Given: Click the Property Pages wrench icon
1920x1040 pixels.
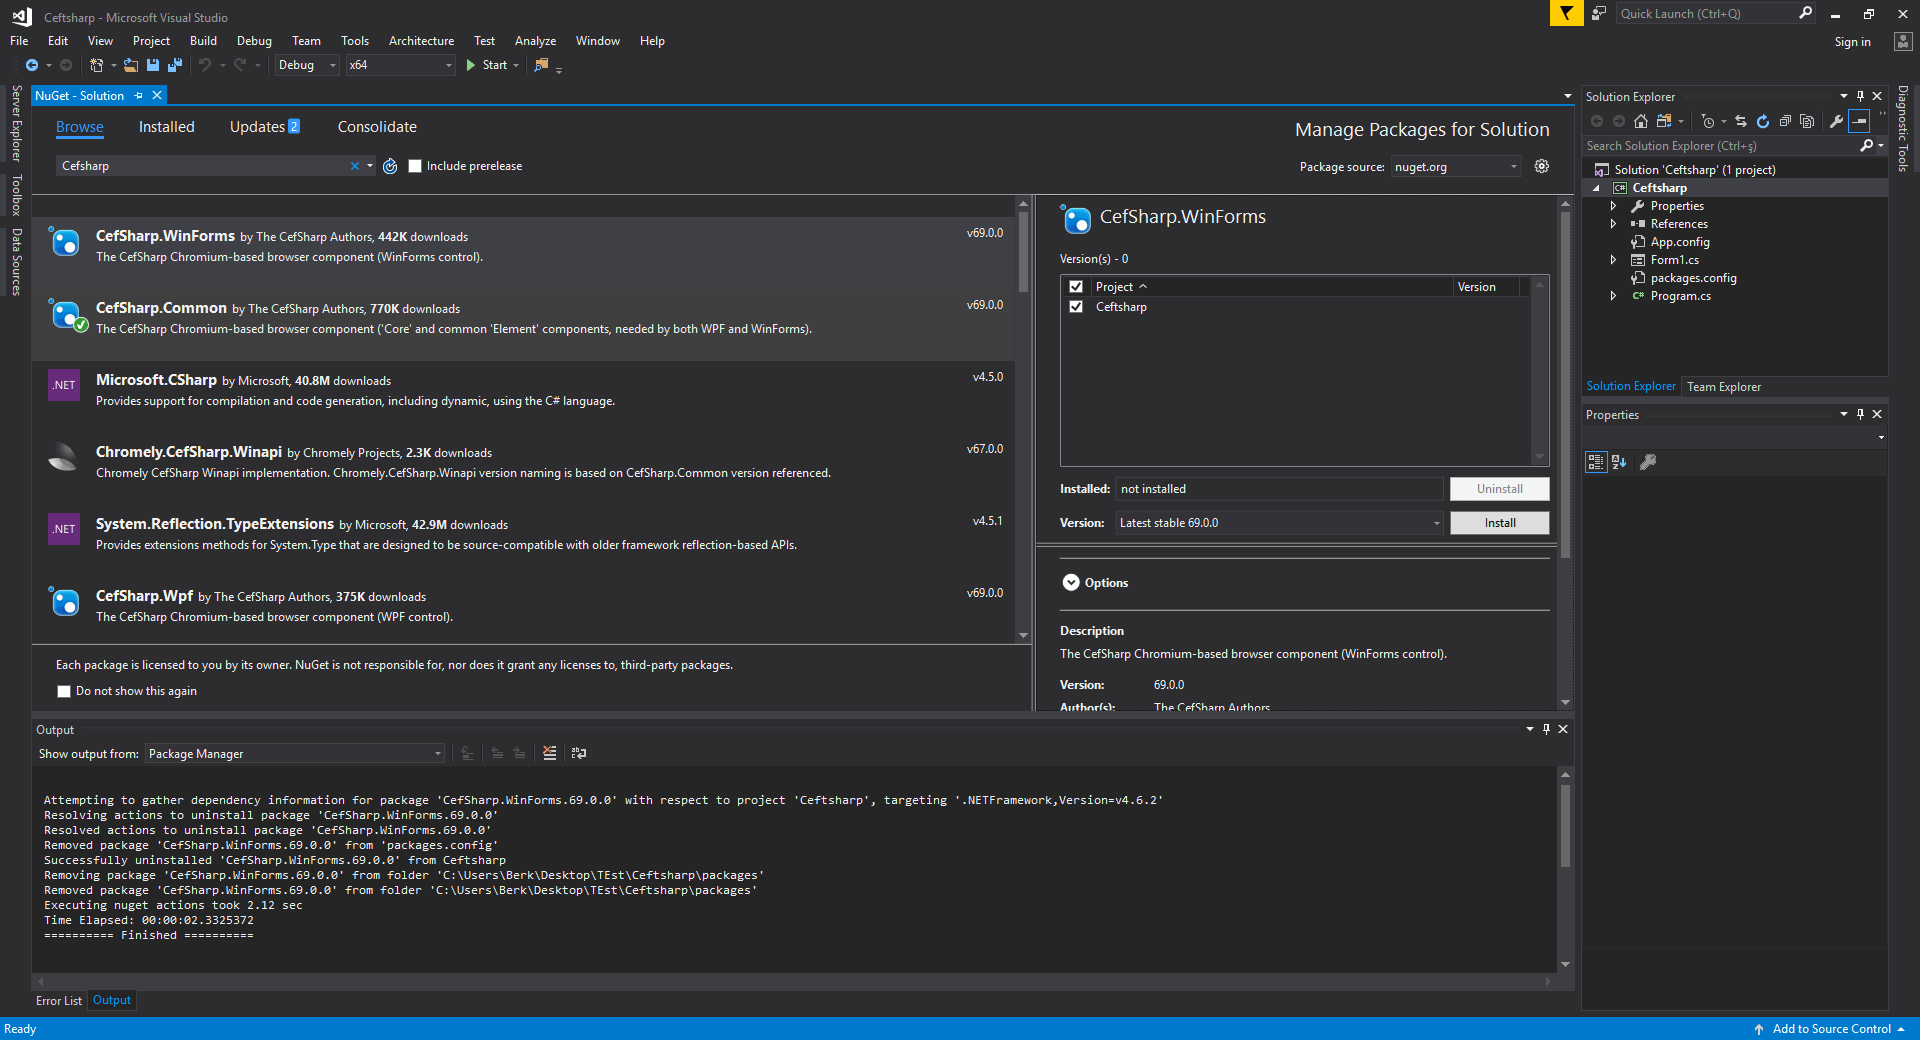Looking at the screenshot, I should [x=1648, y=462].
